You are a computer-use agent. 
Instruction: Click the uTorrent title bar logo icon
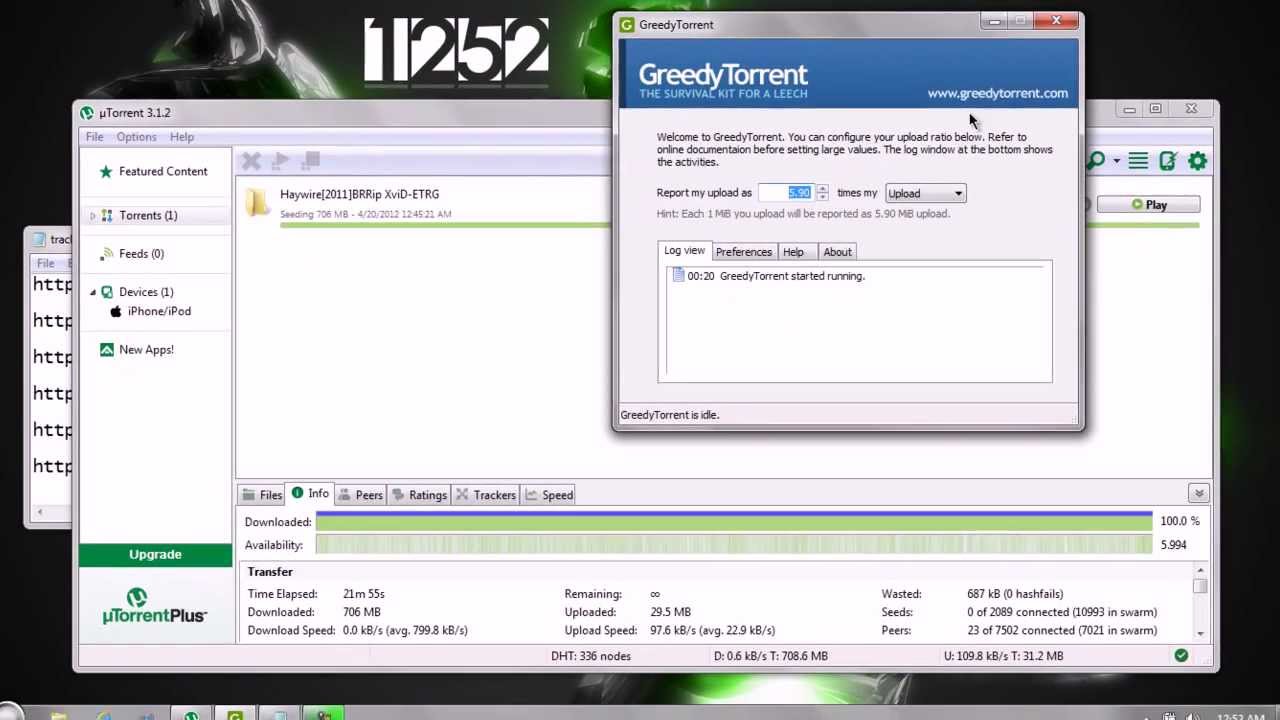click(x=87, y=113)
